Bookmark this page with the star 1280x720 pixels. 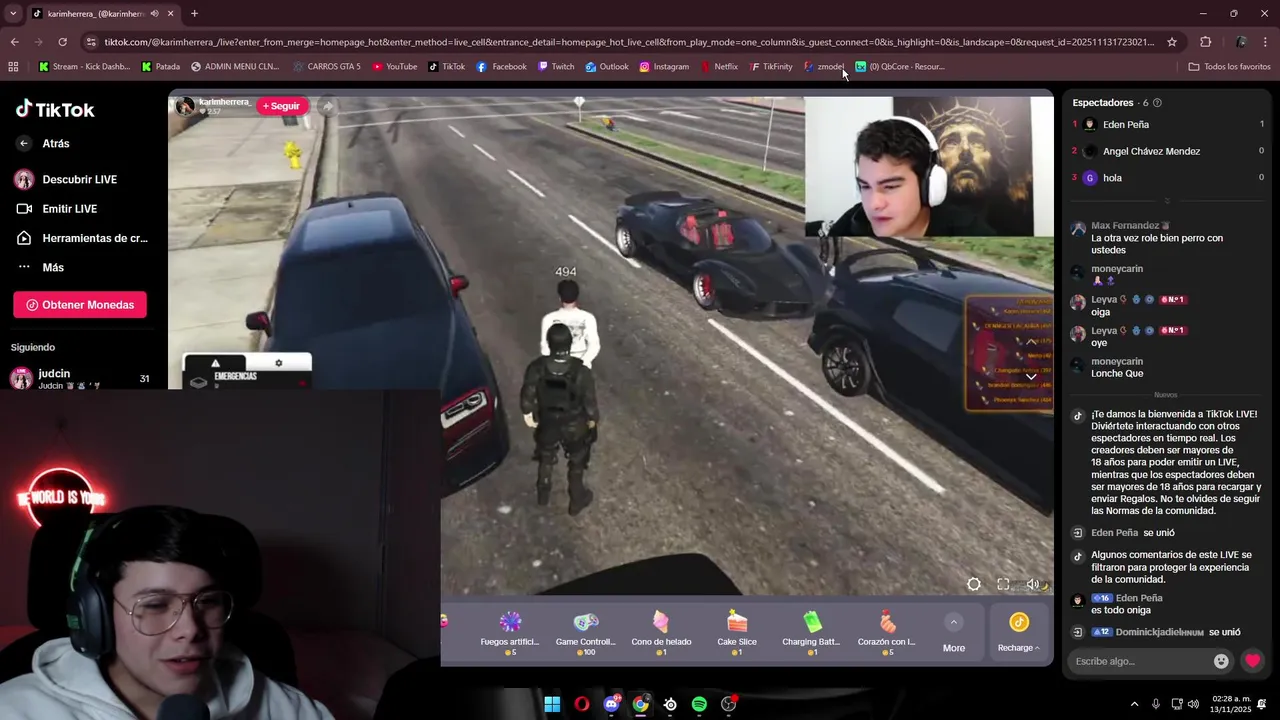click(1172, 42)
